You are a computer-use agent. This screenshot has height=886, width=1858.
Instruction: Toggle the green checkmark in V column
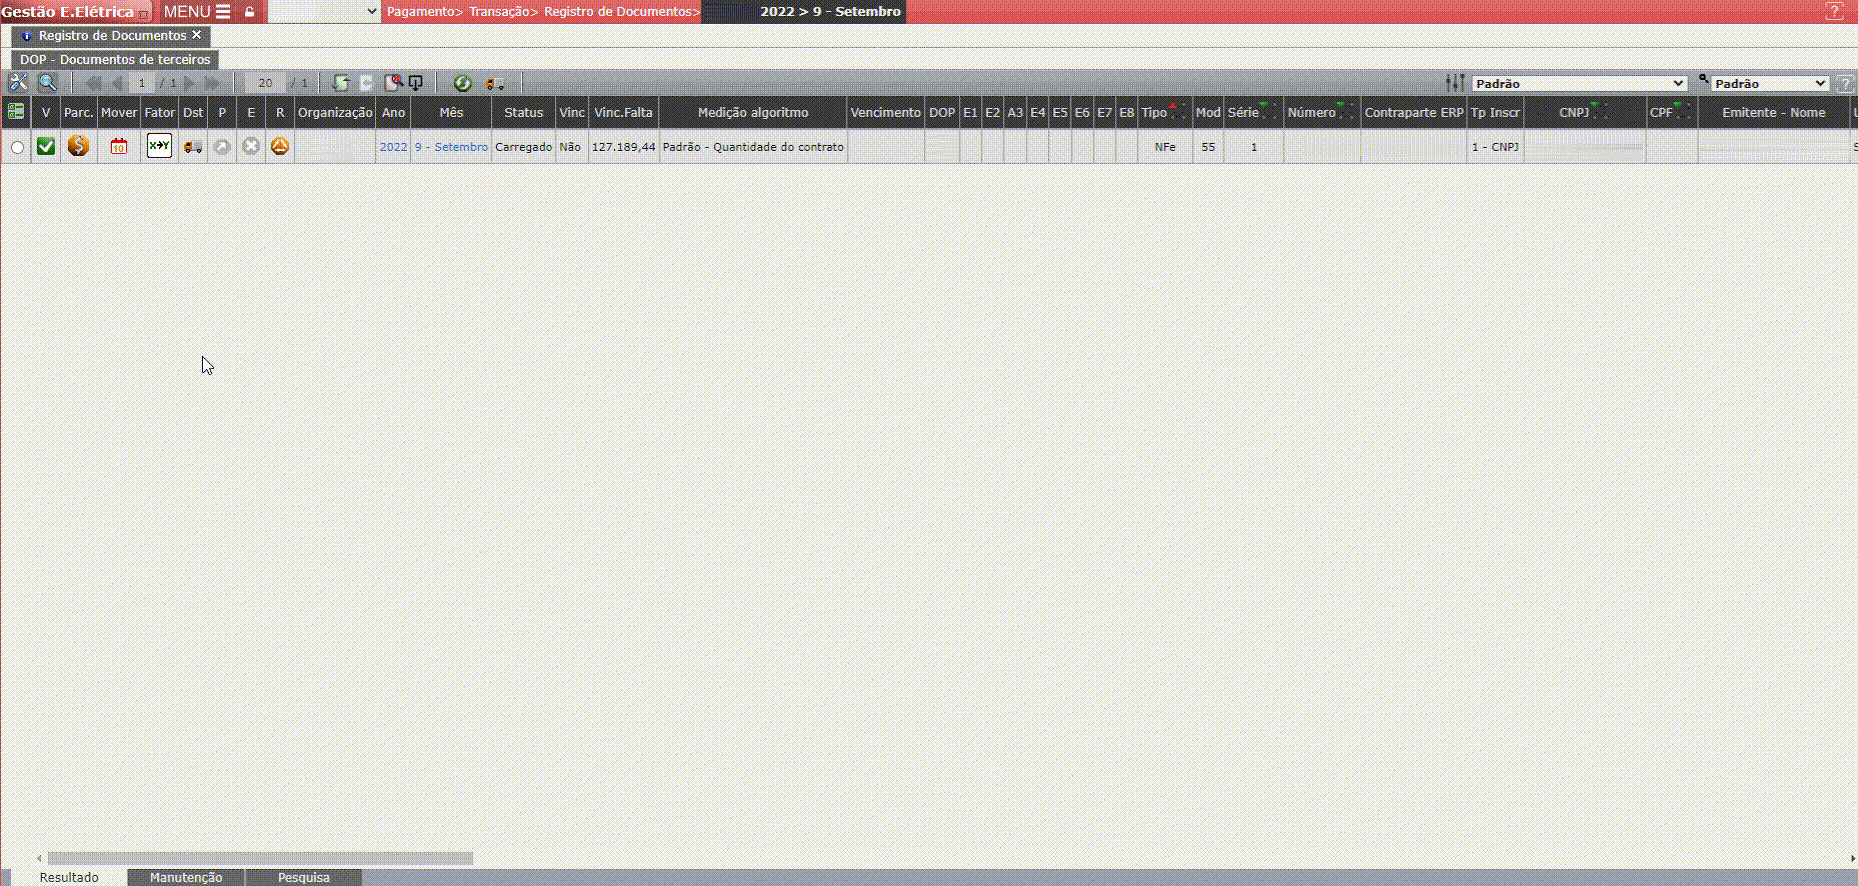(46, 147)
